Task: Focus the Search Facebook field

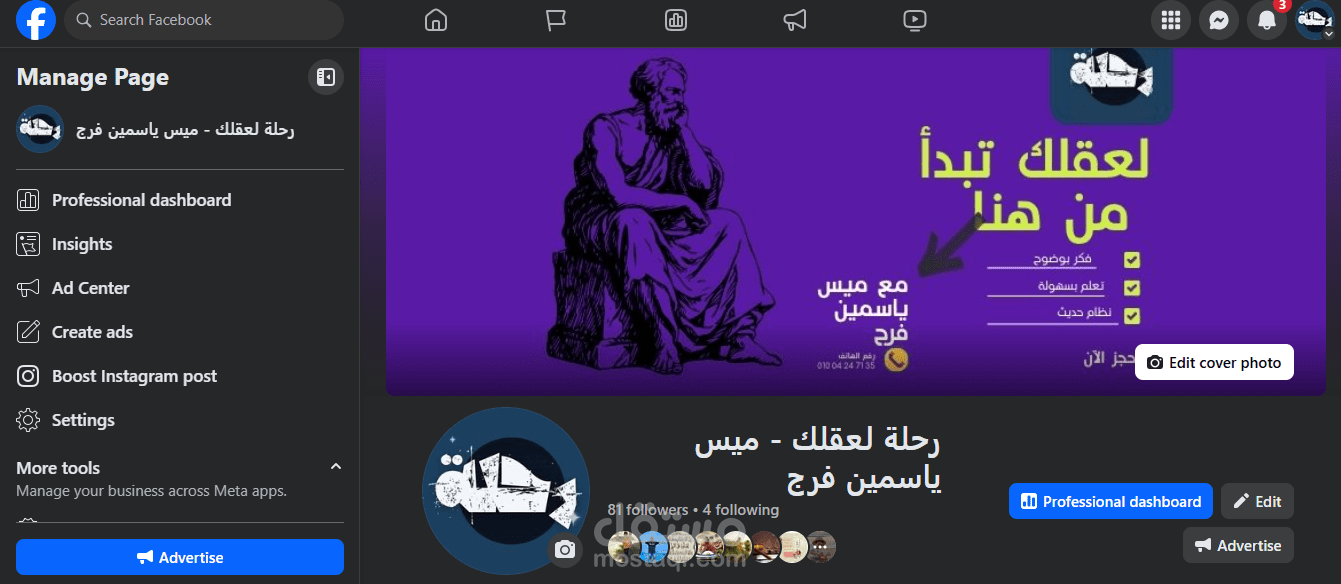Action: [x=204, y=20]
